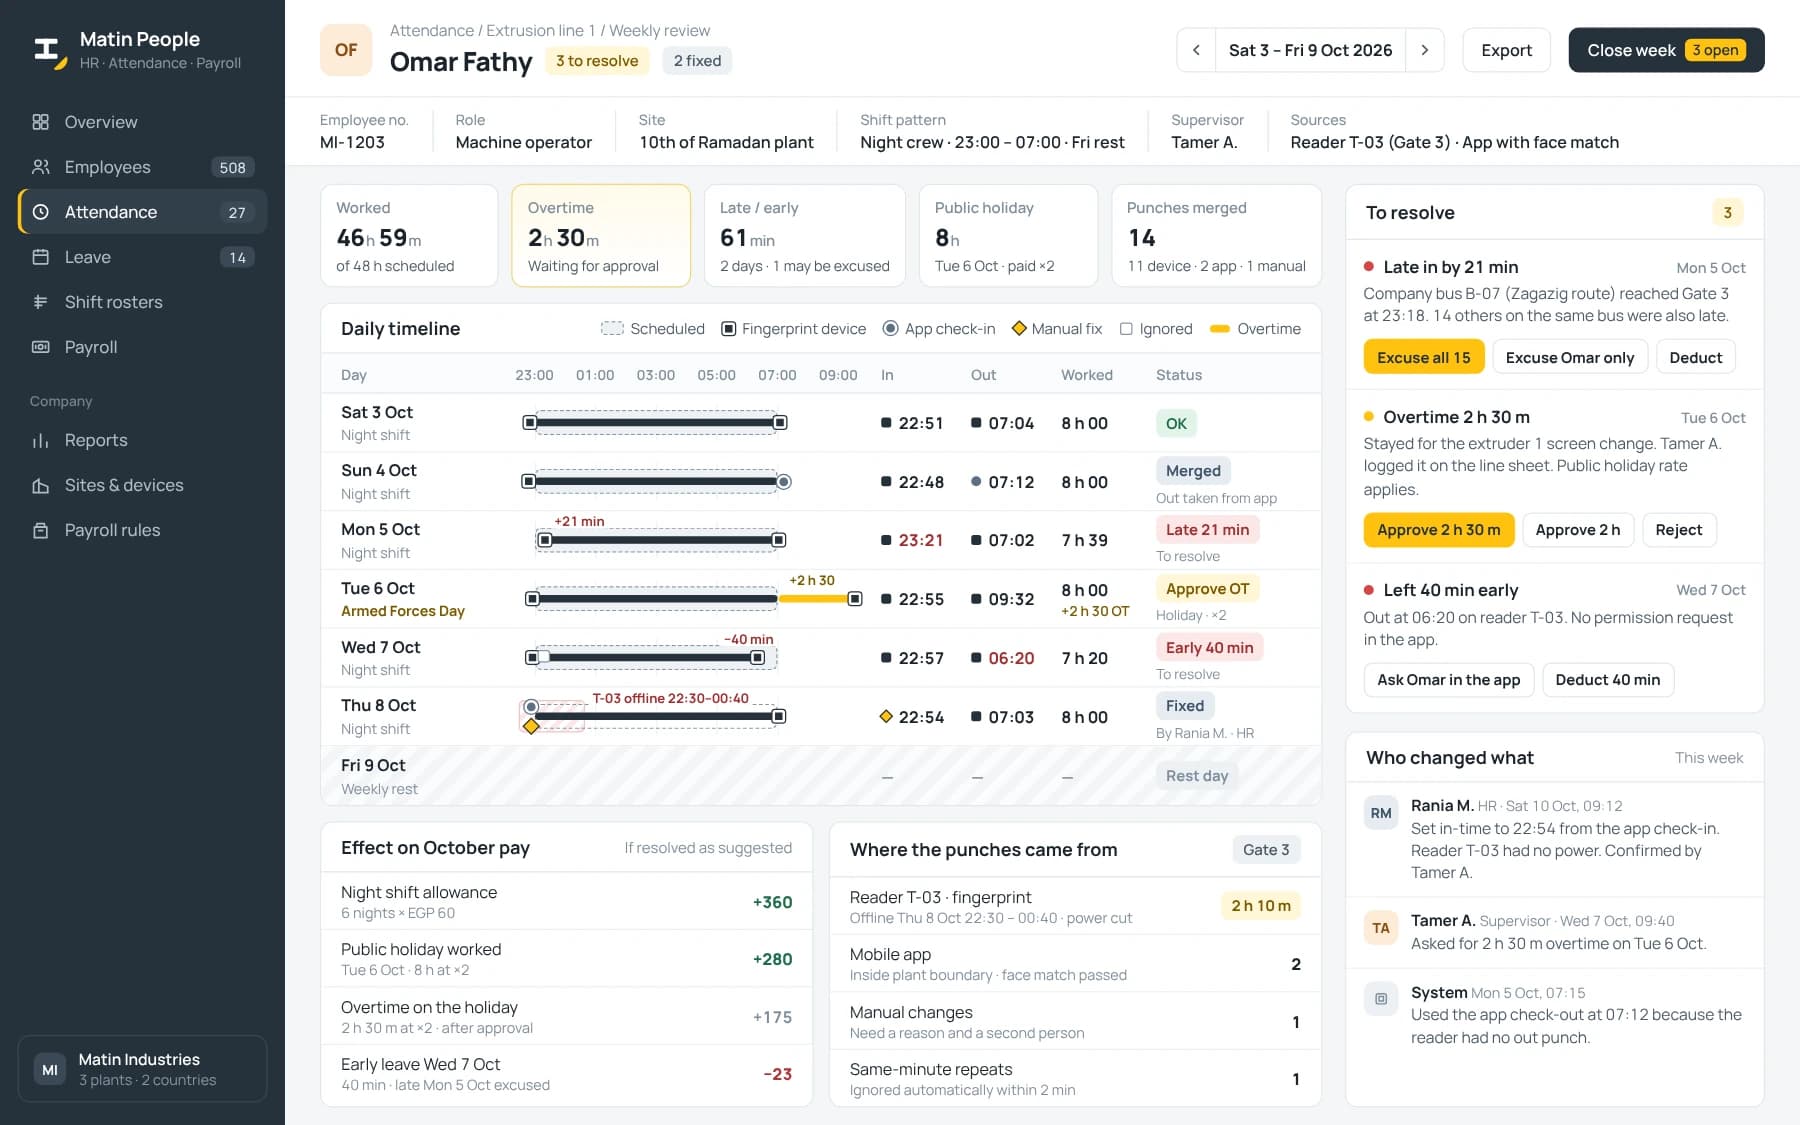Click Ask Omar in the app
Viewport: 1800px width, 1125px height.
[1448, 680]
